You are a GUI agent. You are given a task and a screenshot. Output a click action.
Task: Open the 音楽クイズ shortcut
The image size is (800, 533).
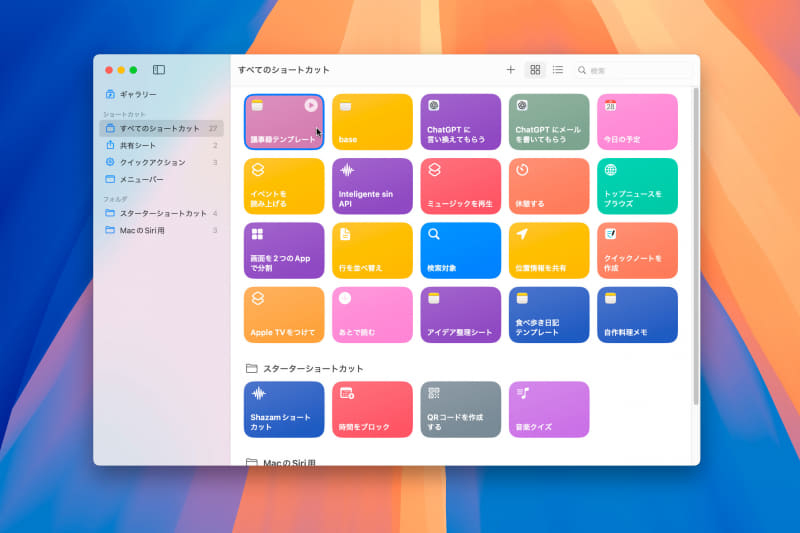click(x=548, y=410)
